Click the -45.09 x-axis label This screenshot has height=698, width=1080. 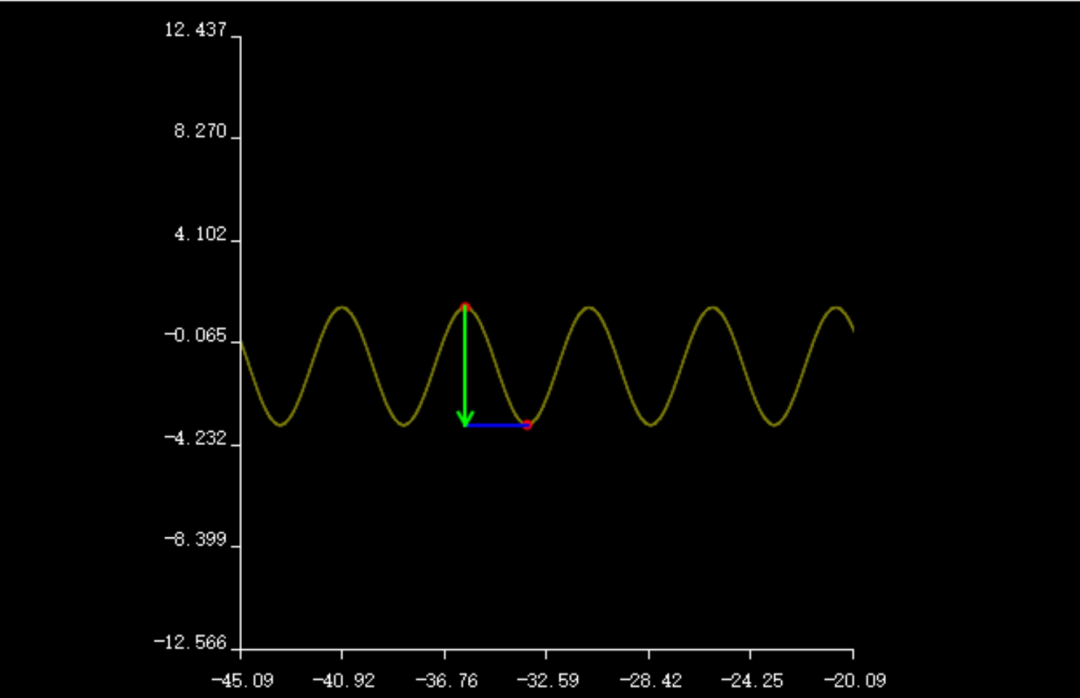click(241, 680)
